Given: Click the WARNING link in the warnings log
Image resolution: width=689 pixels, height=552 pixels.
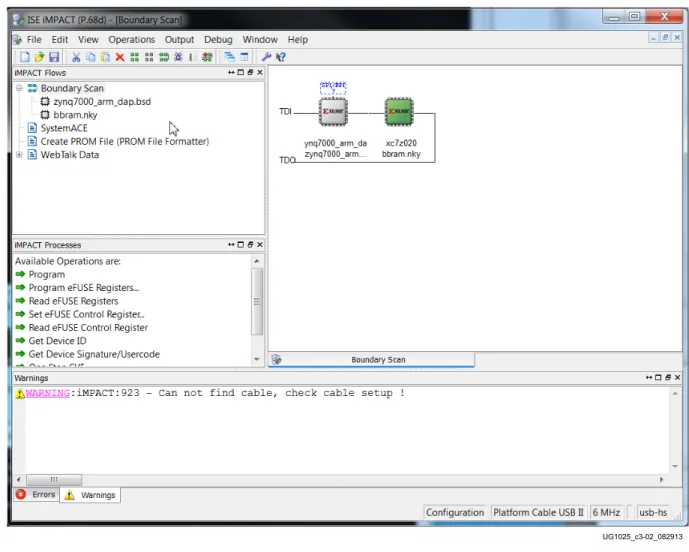Looking at the screenshot, I should (x=47, y=393).
